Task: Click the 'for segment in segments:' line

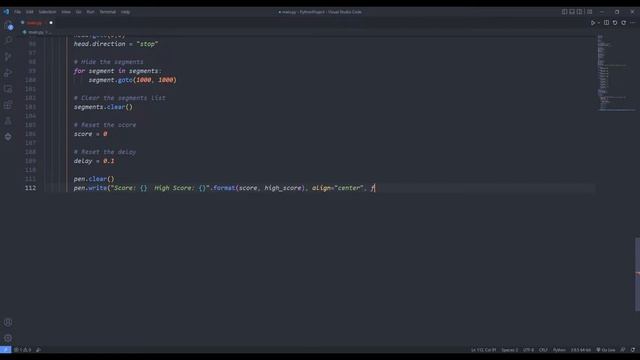Action: pyautogui.click(x=118, y=71)
